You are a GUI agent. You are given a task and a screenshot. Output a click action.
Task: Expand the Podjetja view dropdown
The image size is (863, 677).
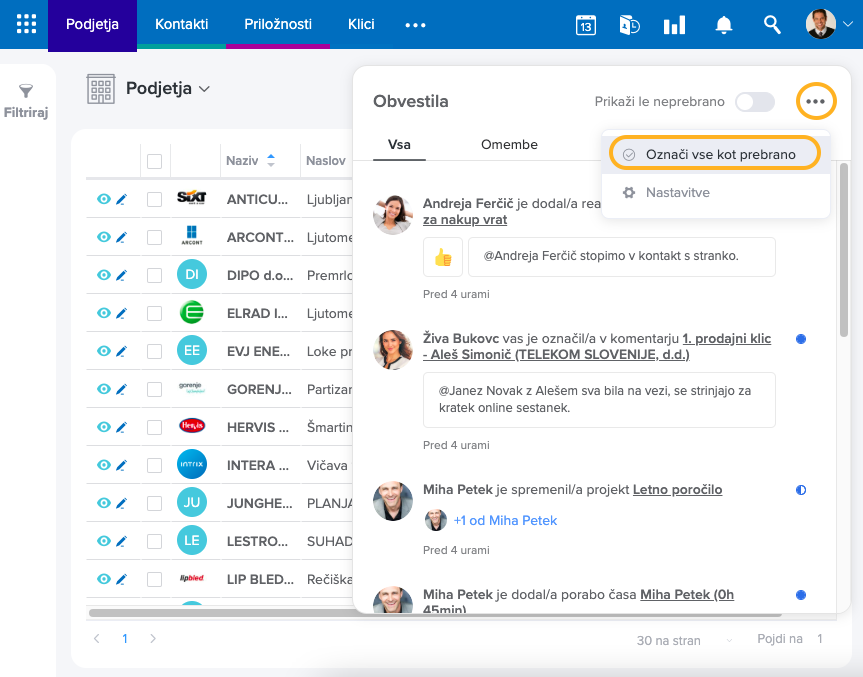[204, 89]
